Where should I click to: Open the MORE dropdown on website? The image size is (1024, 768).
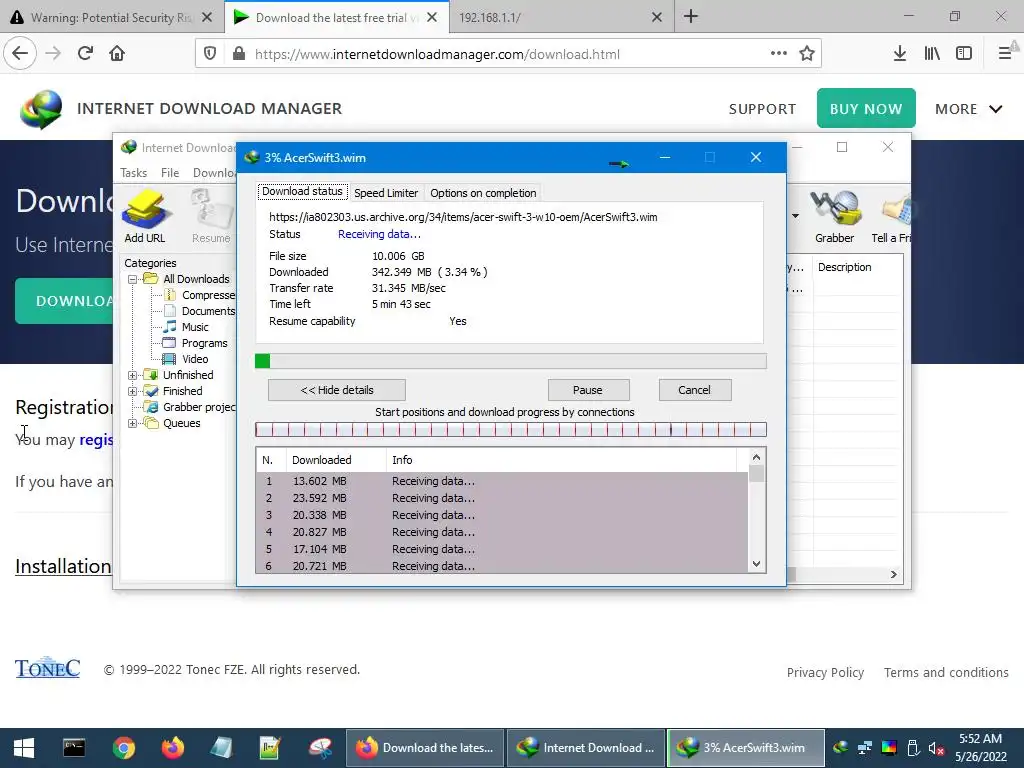click(x=968, y=109)
